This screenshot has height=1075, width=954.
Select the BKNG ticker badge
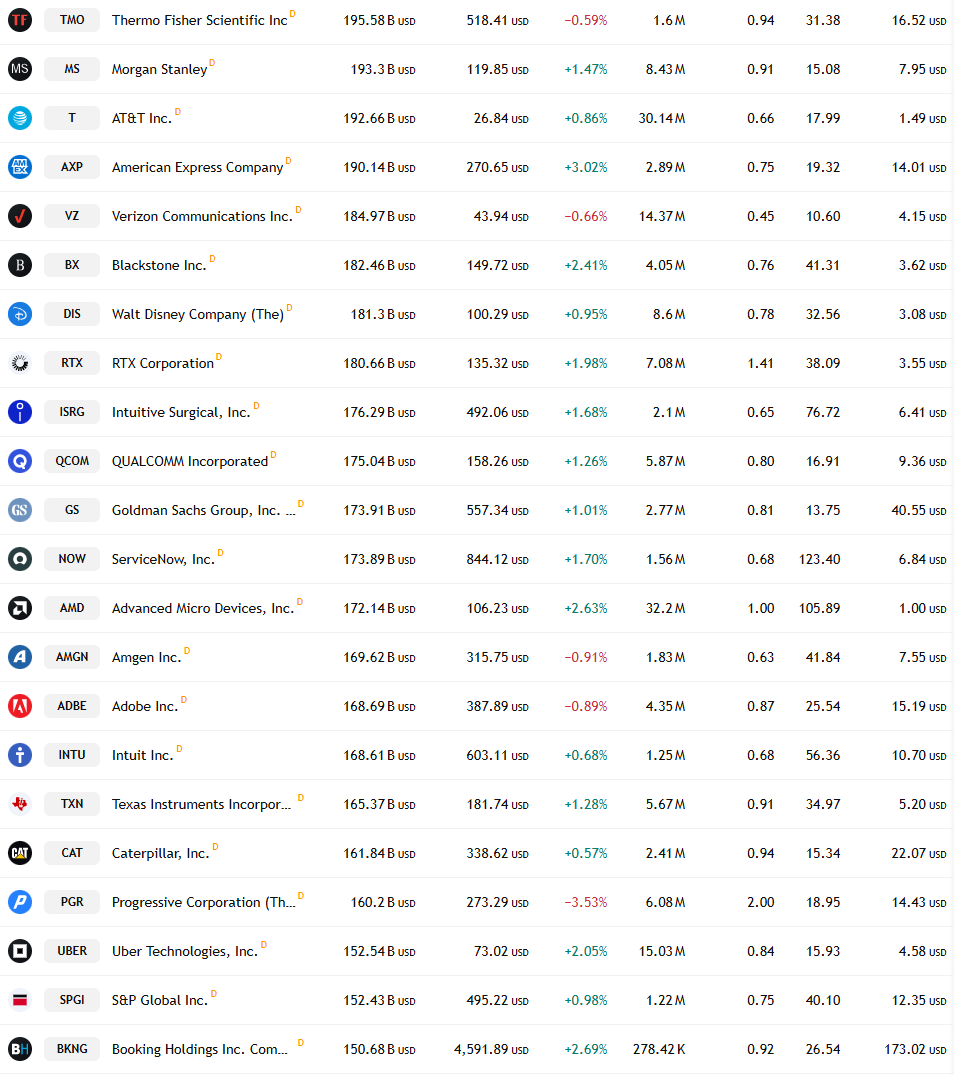tap(72, 1049)
